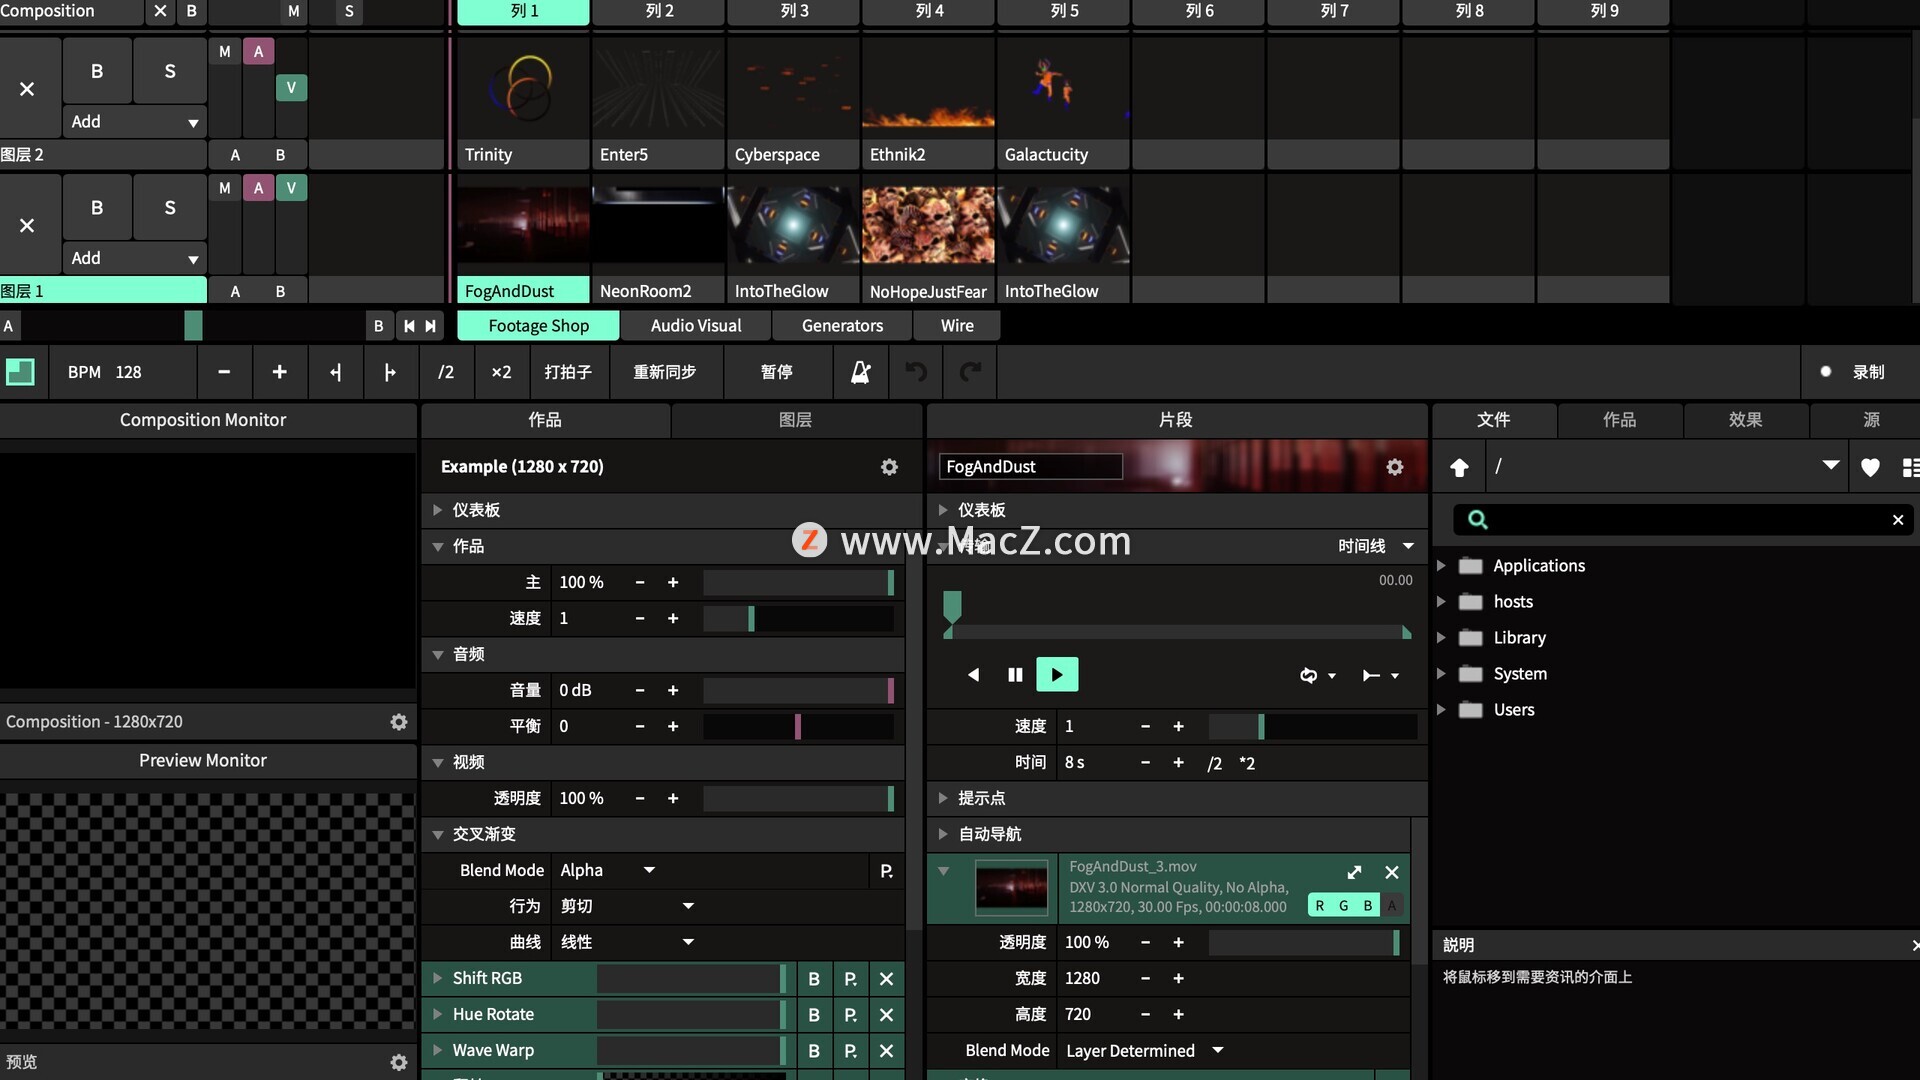Screen dimensions: 1920x1080
Task: Click the FogAndDust clip settings gear
Action: [x=1394, y=467]
